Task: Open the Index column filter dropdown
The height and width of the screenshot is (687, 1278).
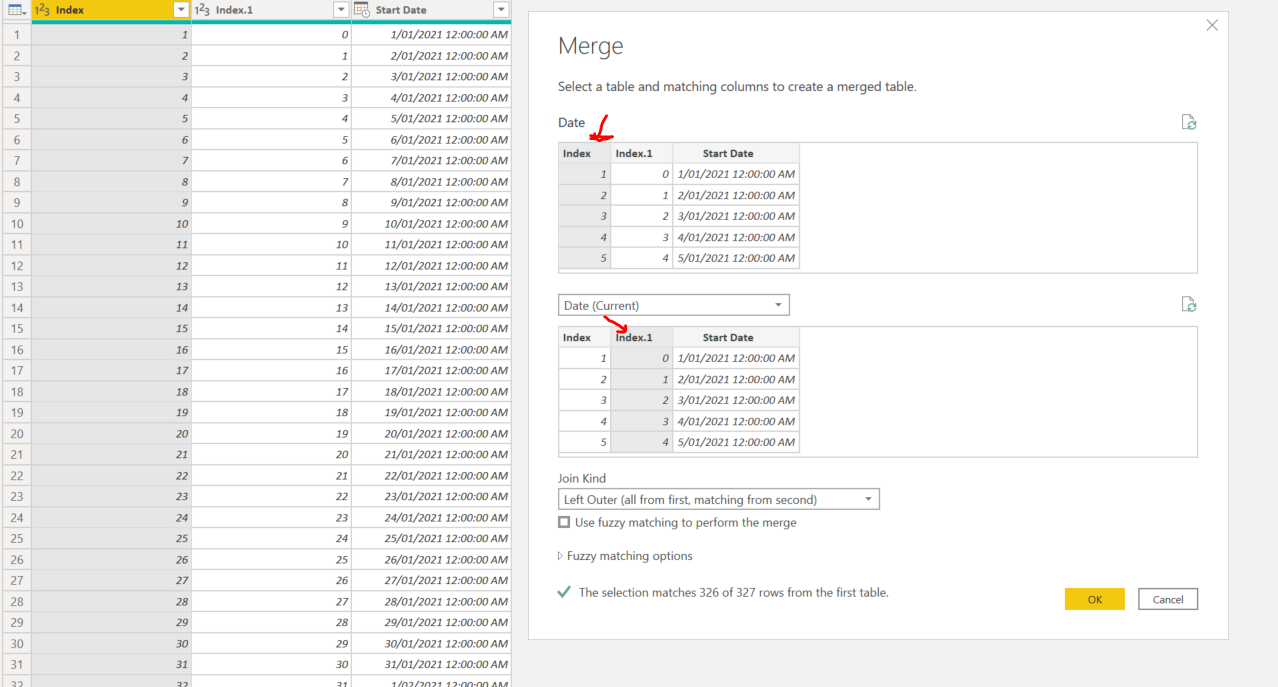Action: point(181,10)
